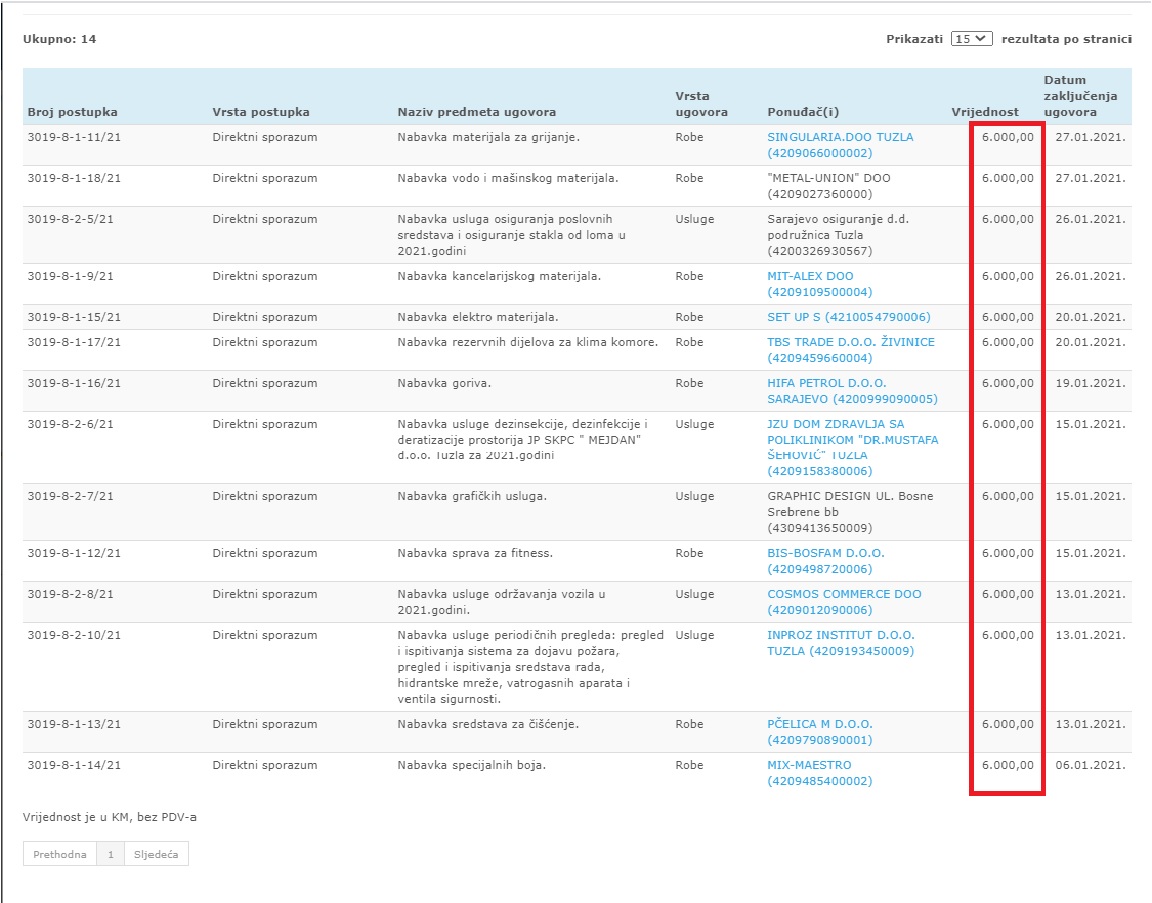1152x903 pixels.
Task: Open the results-per-page dropdown showing 15
Action: pos(971,39)
